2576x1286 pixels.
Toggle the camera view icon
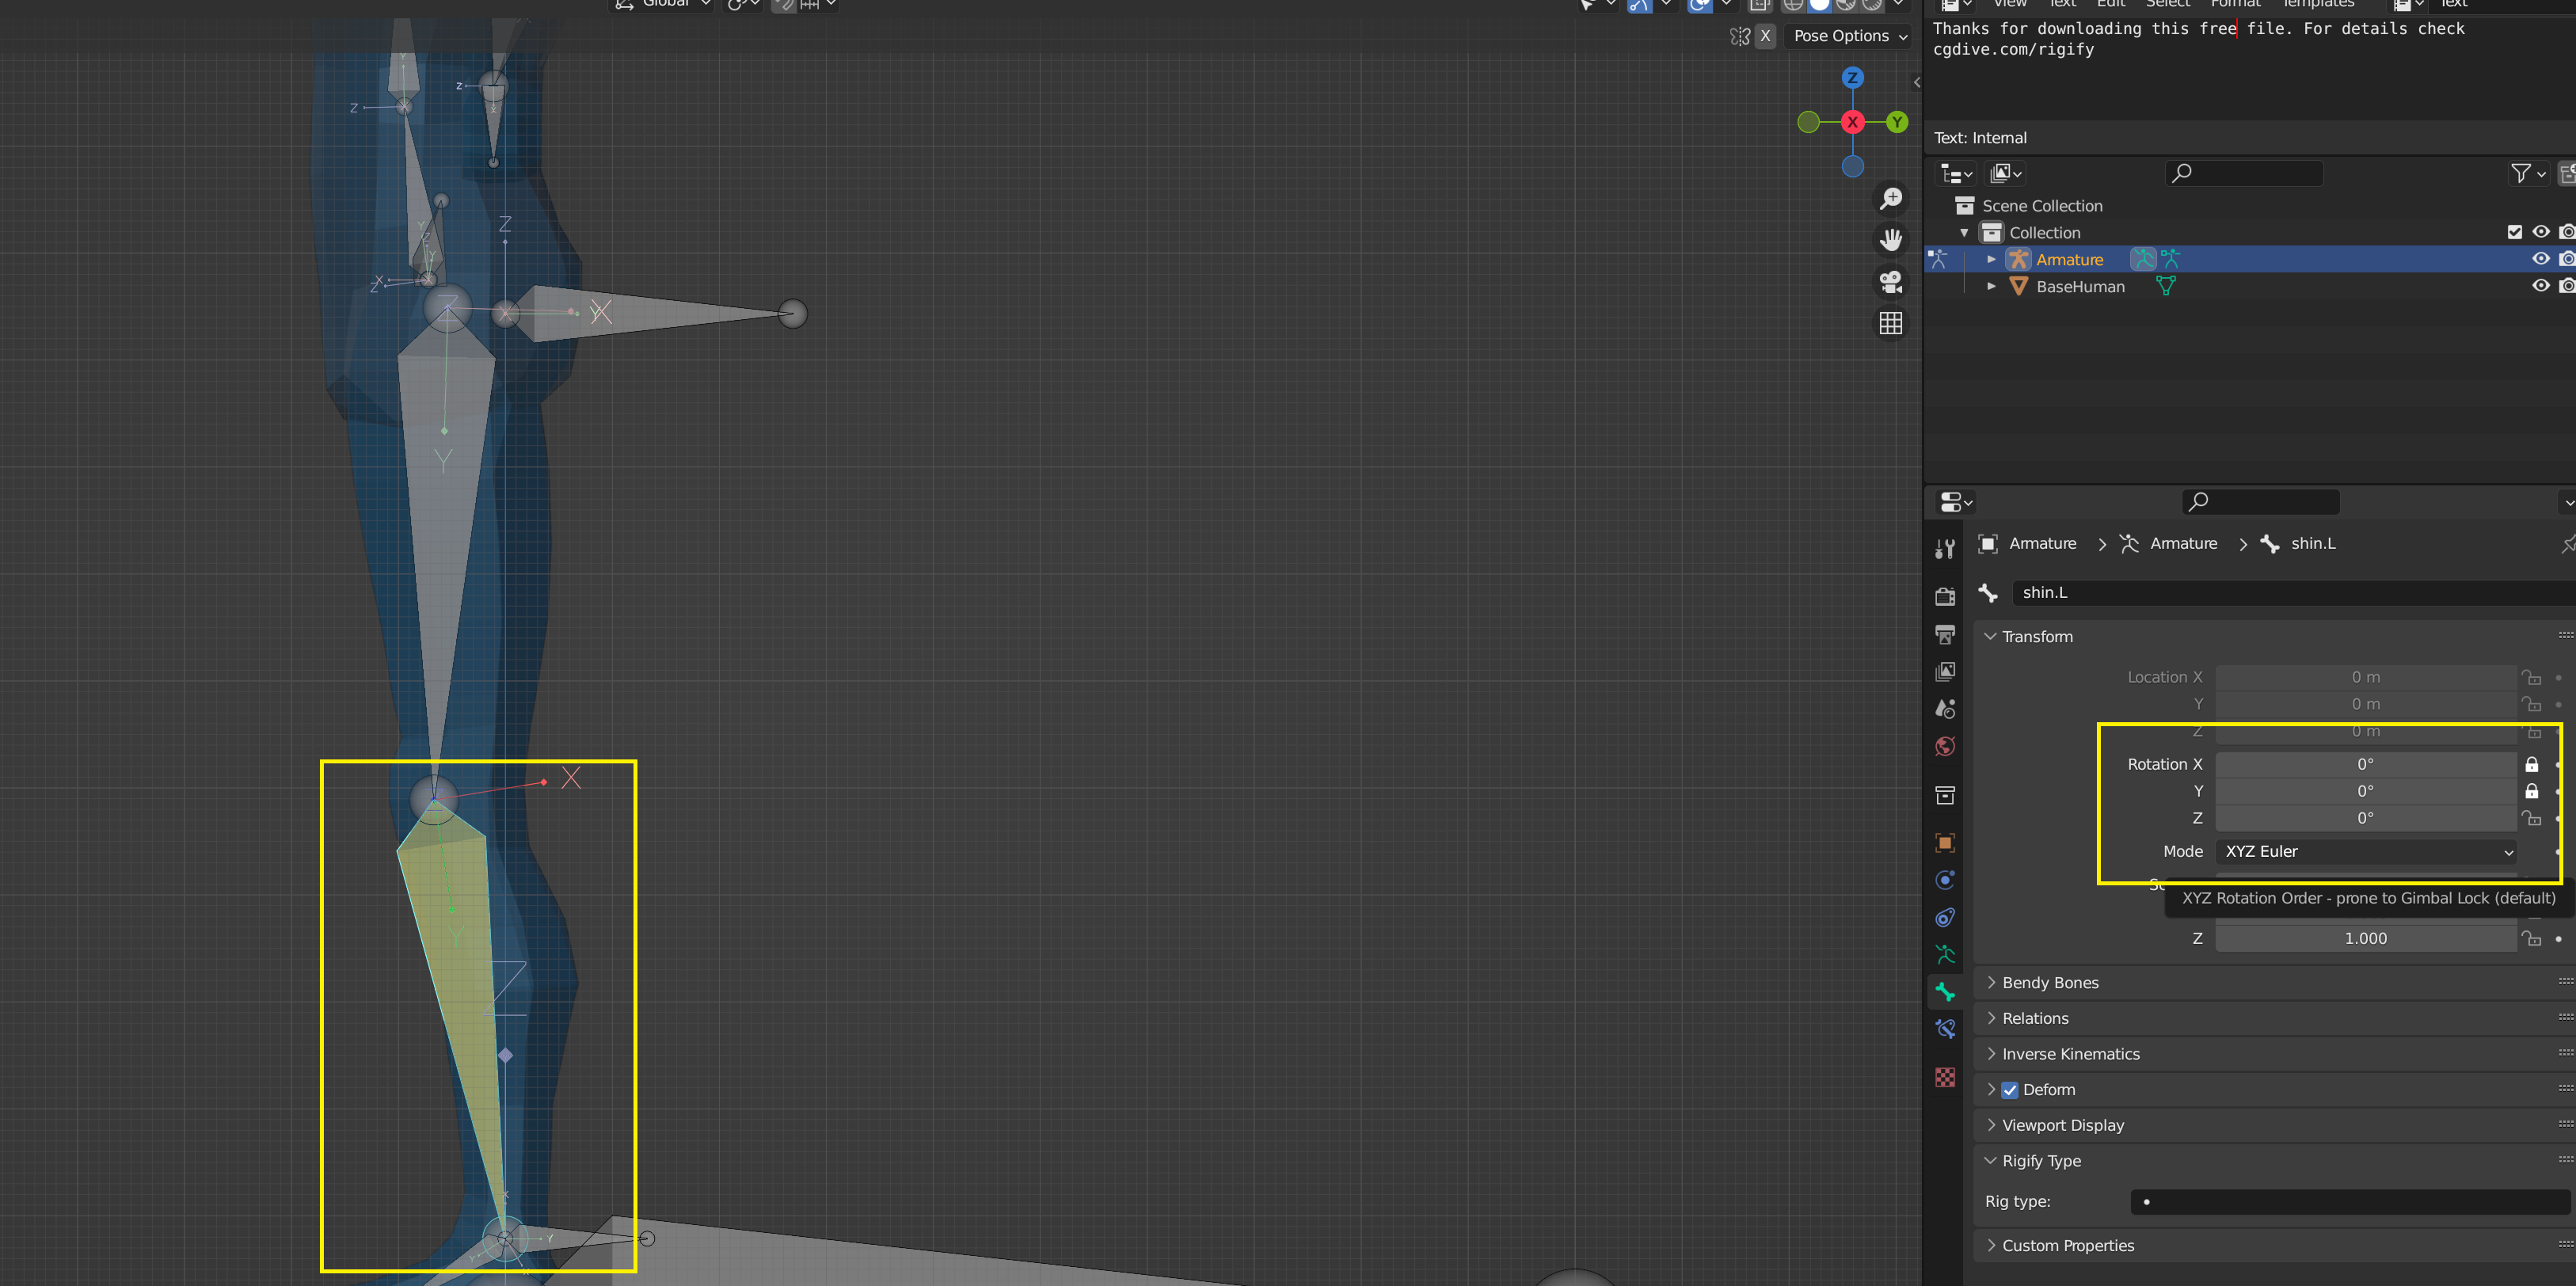[1890, 282]
